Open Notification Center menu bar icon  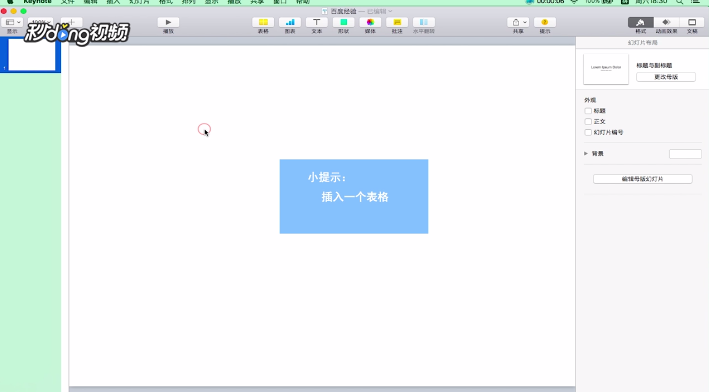pyautogui.click(x=696, y=2)
